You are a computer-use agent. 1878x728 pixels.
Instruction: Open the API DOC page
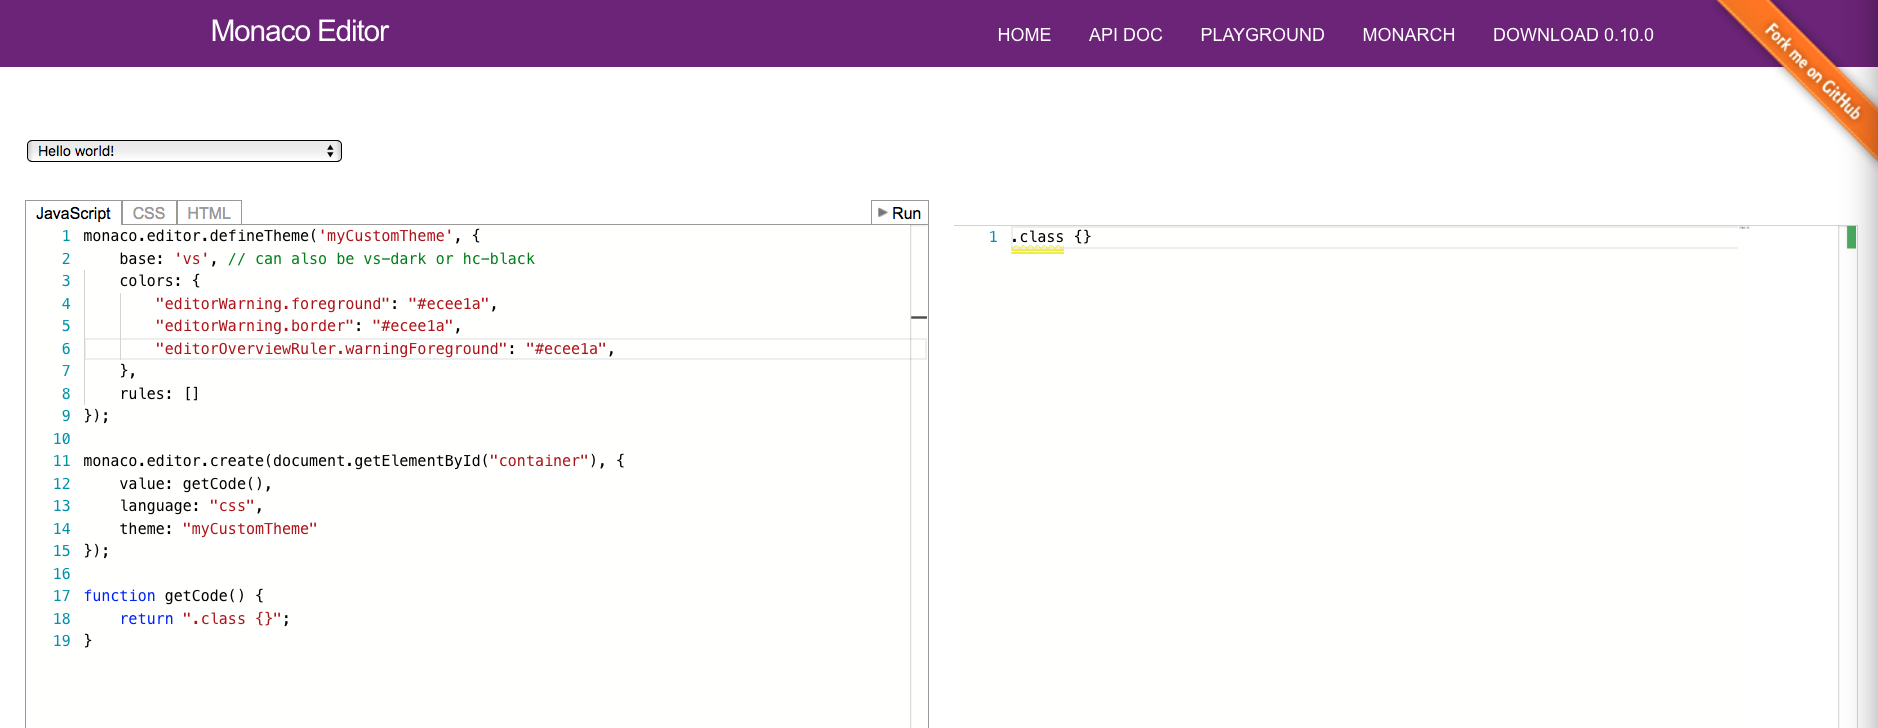pyautogui.click(x=1126, y=35)
